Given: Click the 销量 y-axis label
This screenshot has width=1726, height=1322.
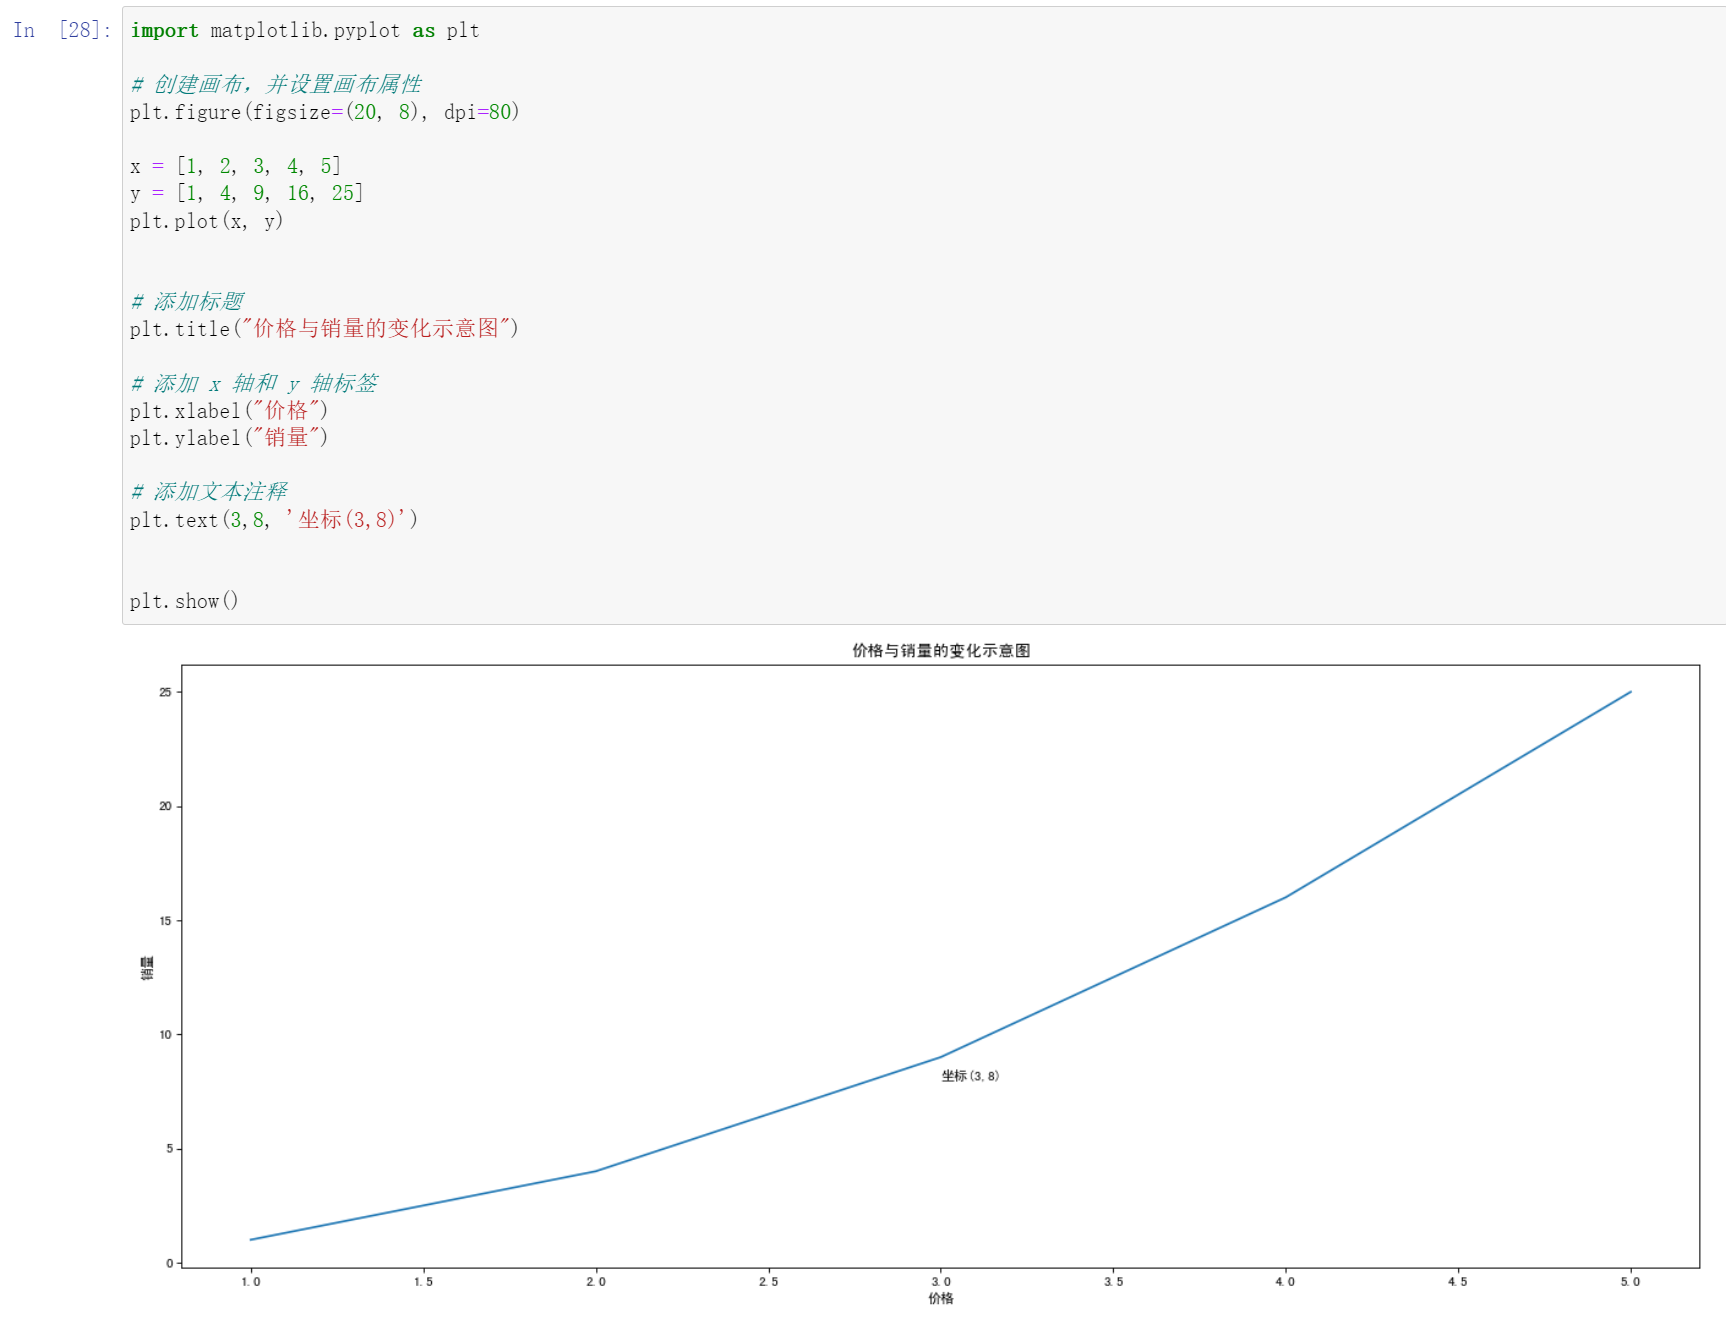Looking at the screenshot, I should tap(147, 966).
